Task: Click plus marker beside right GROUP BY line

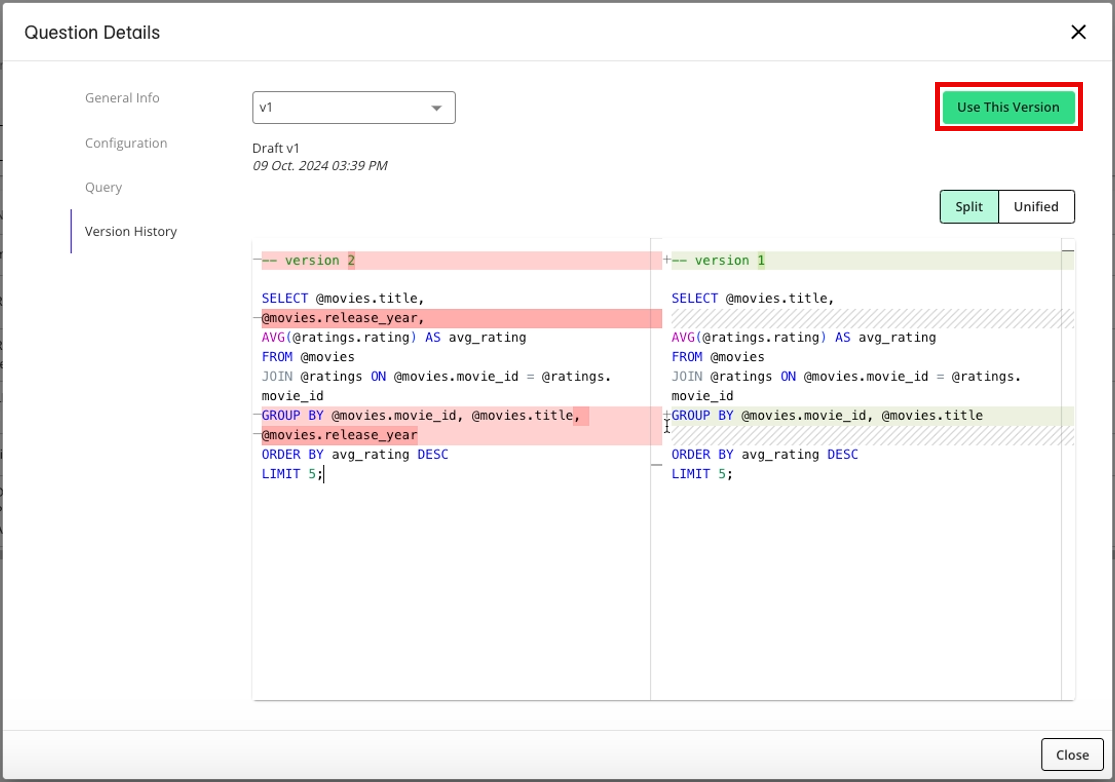Action: pyautogui.click(x=667, y=415)
